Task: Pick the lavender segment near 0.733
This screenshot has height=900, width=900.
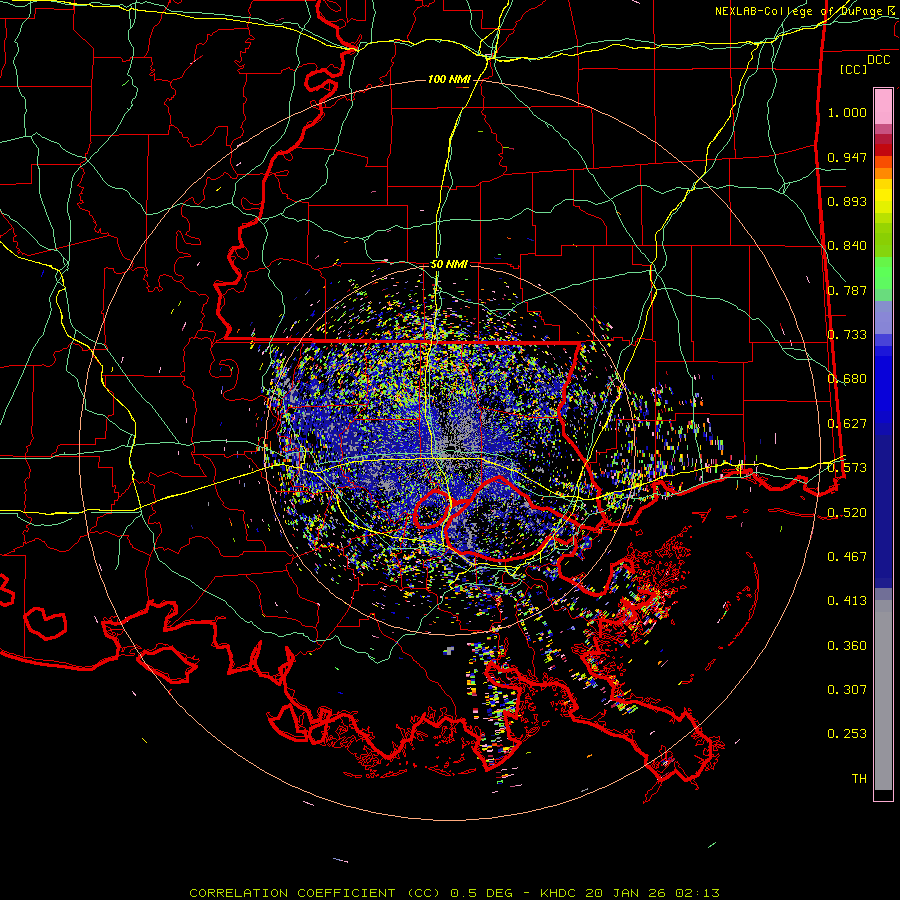Action: pos(883,318)
